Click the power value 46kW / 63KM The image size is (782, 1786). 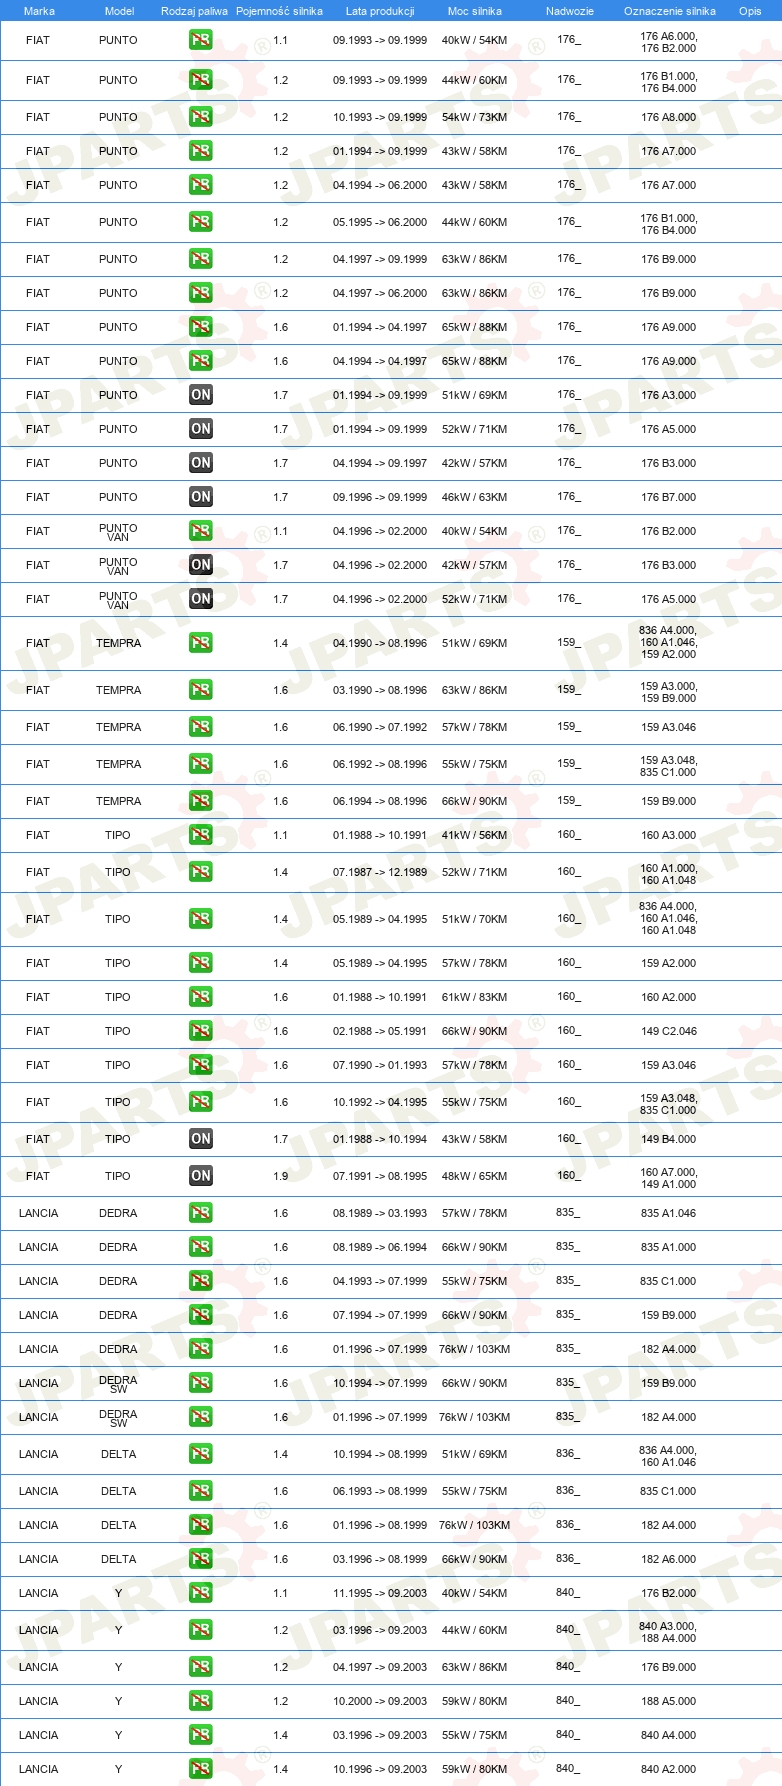click(475, 497)
